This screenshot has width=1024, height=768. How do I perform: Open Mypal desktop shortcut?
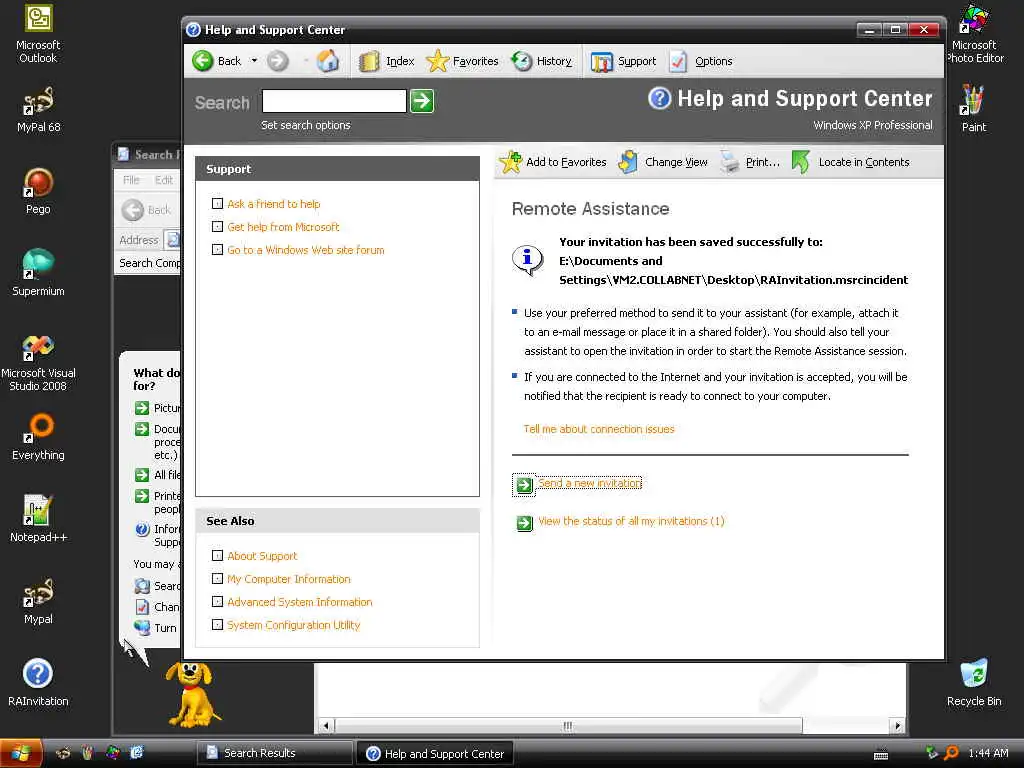point(38,601)
